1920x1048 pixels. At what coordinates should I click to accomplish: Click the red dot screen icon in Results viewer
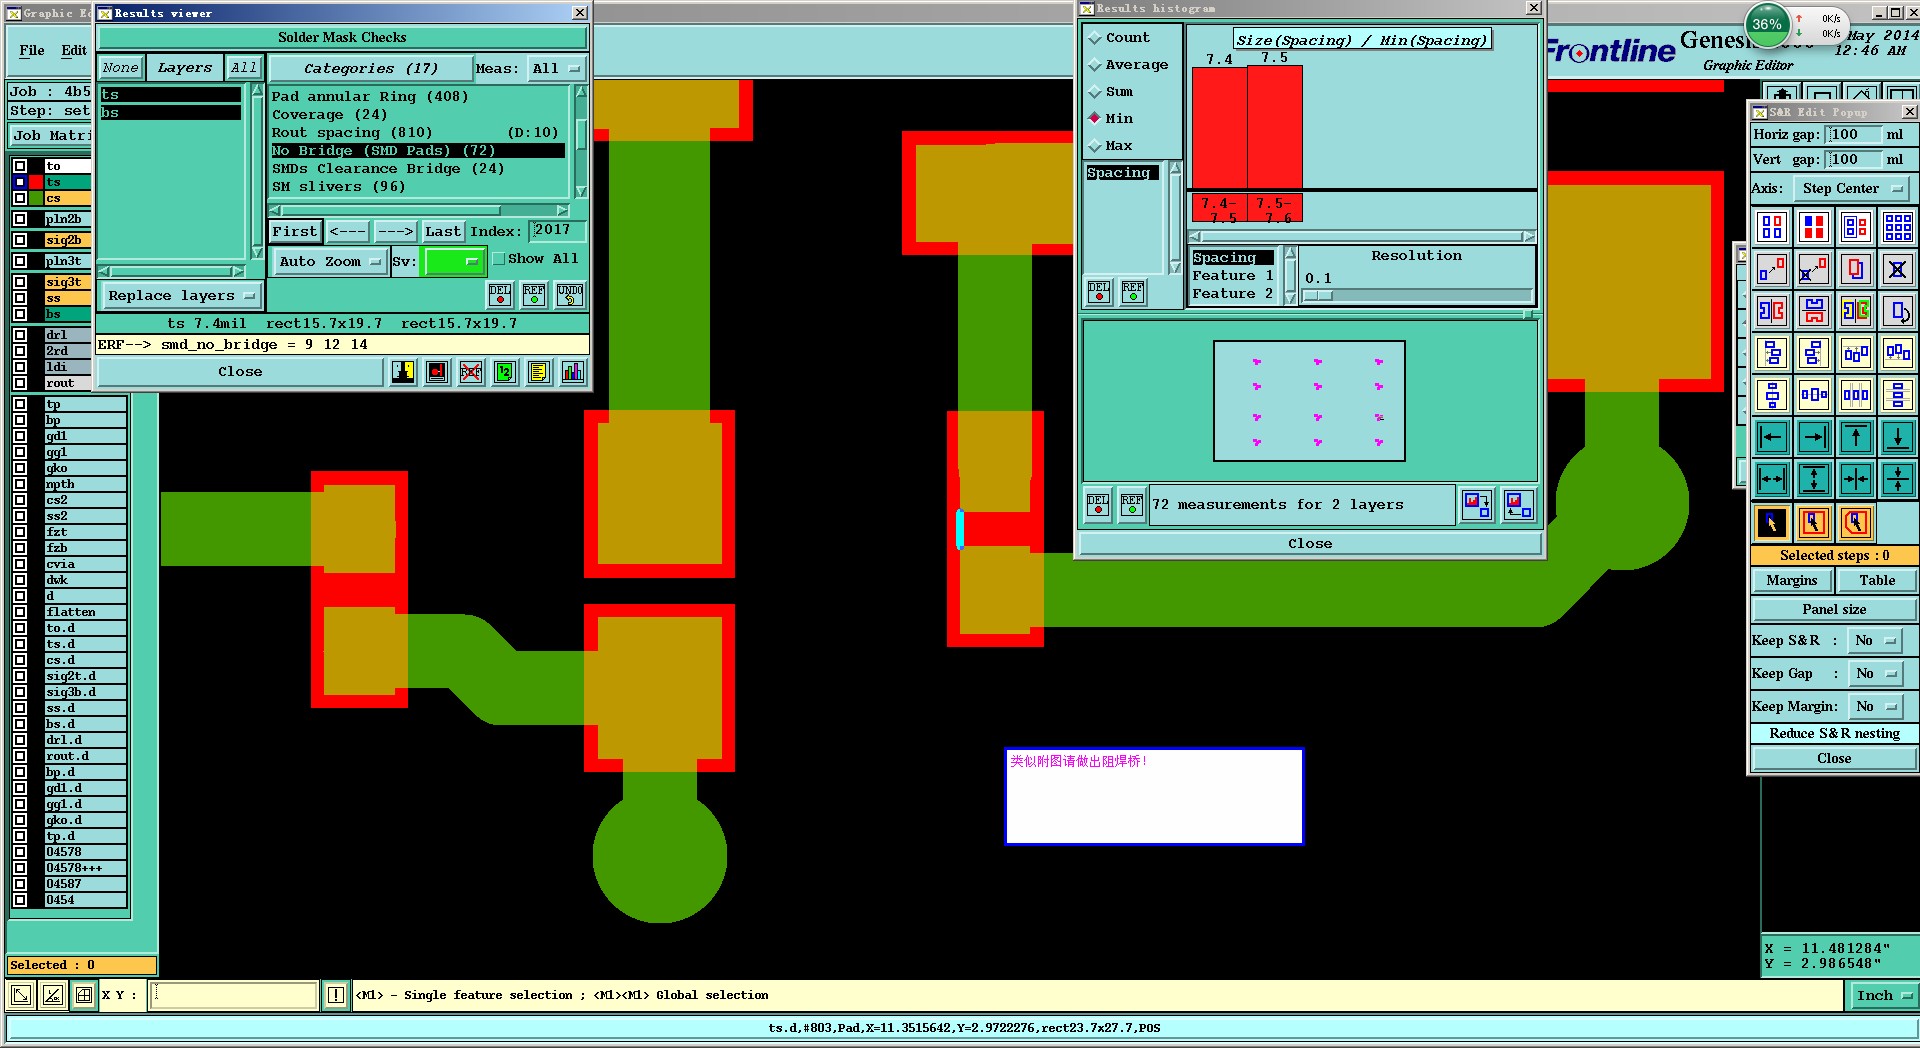point(437,372)
